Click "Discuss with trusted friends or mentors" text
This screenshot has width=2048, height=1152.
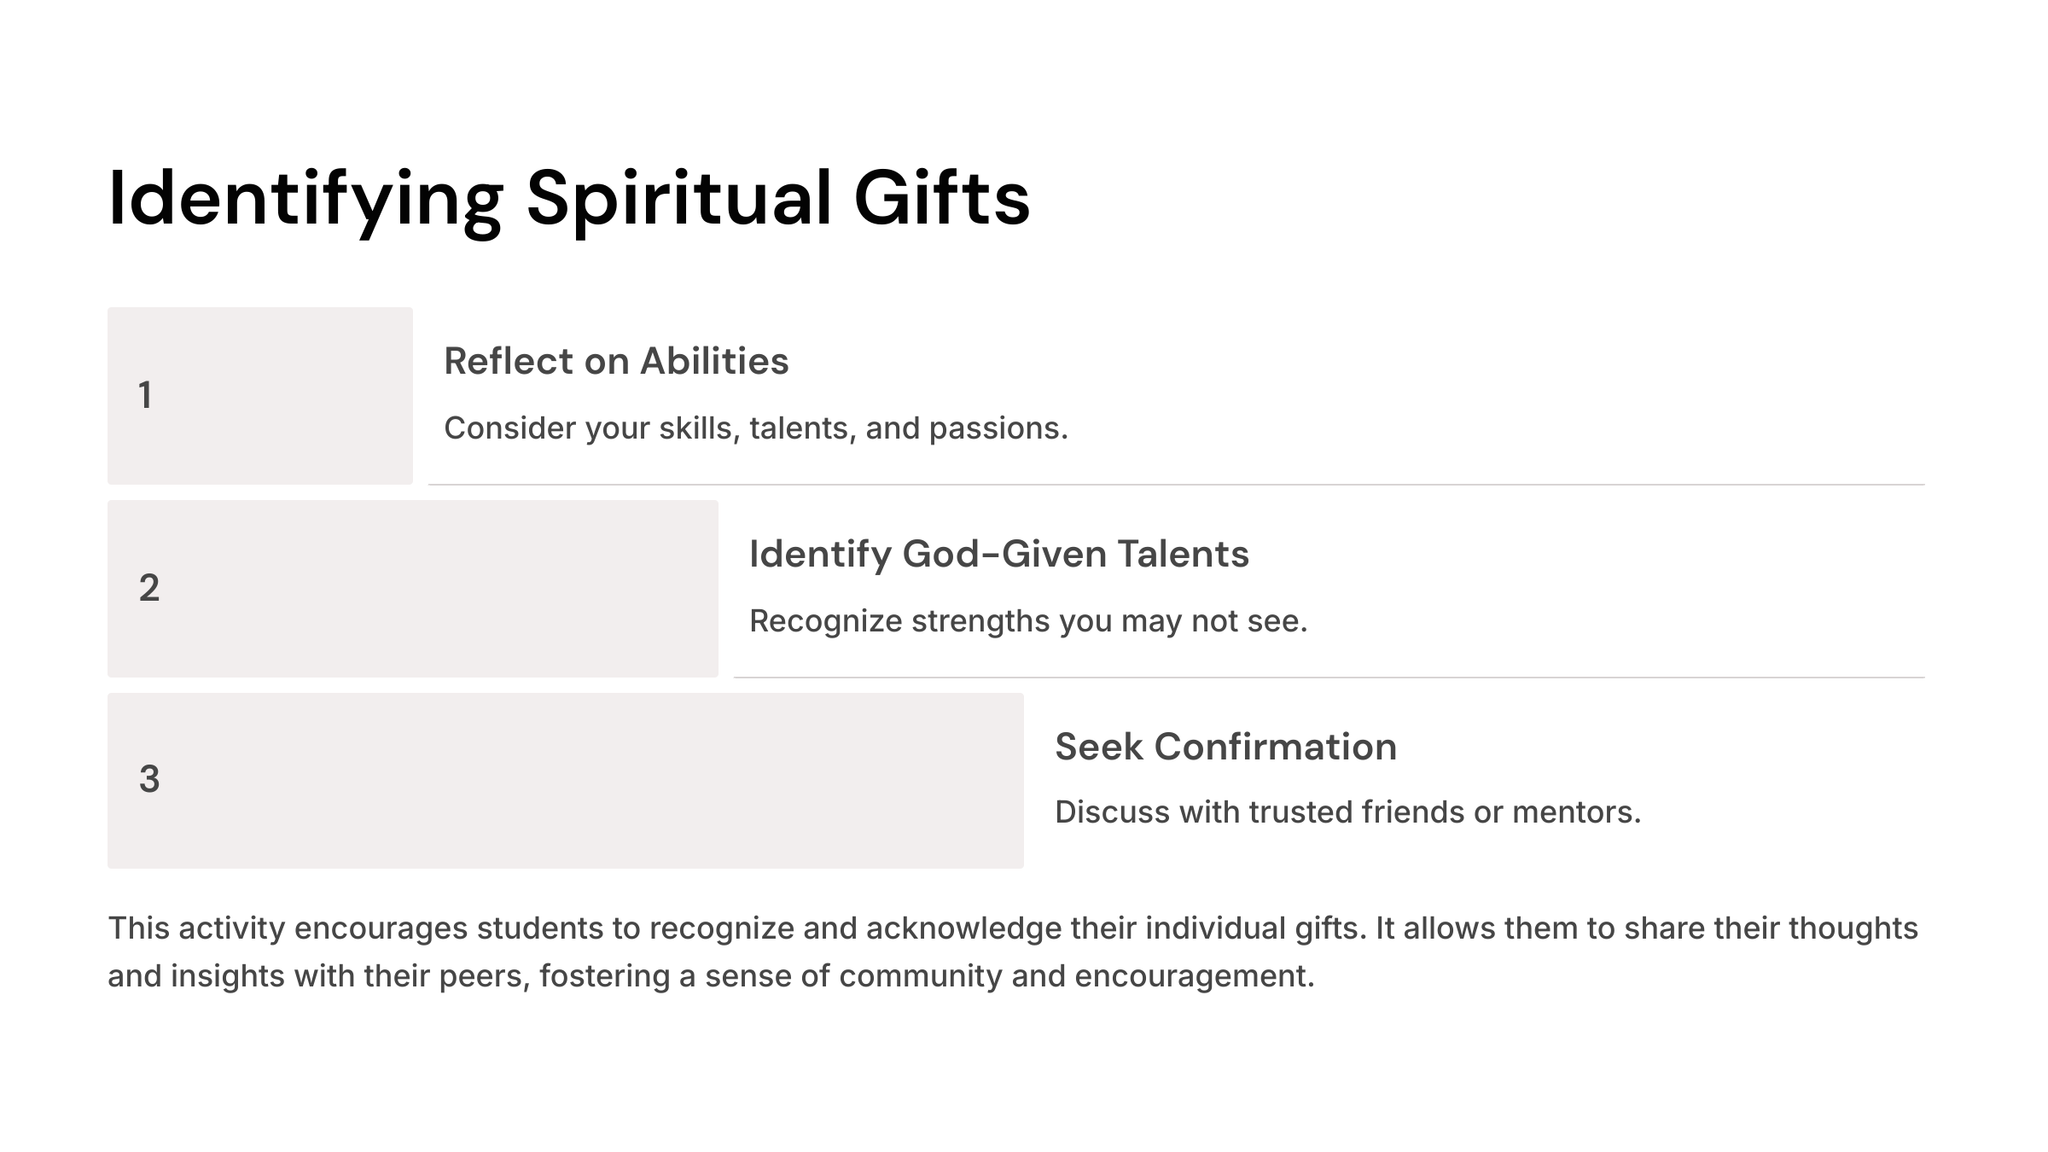pyautogui.click(x=1347, y=812)
